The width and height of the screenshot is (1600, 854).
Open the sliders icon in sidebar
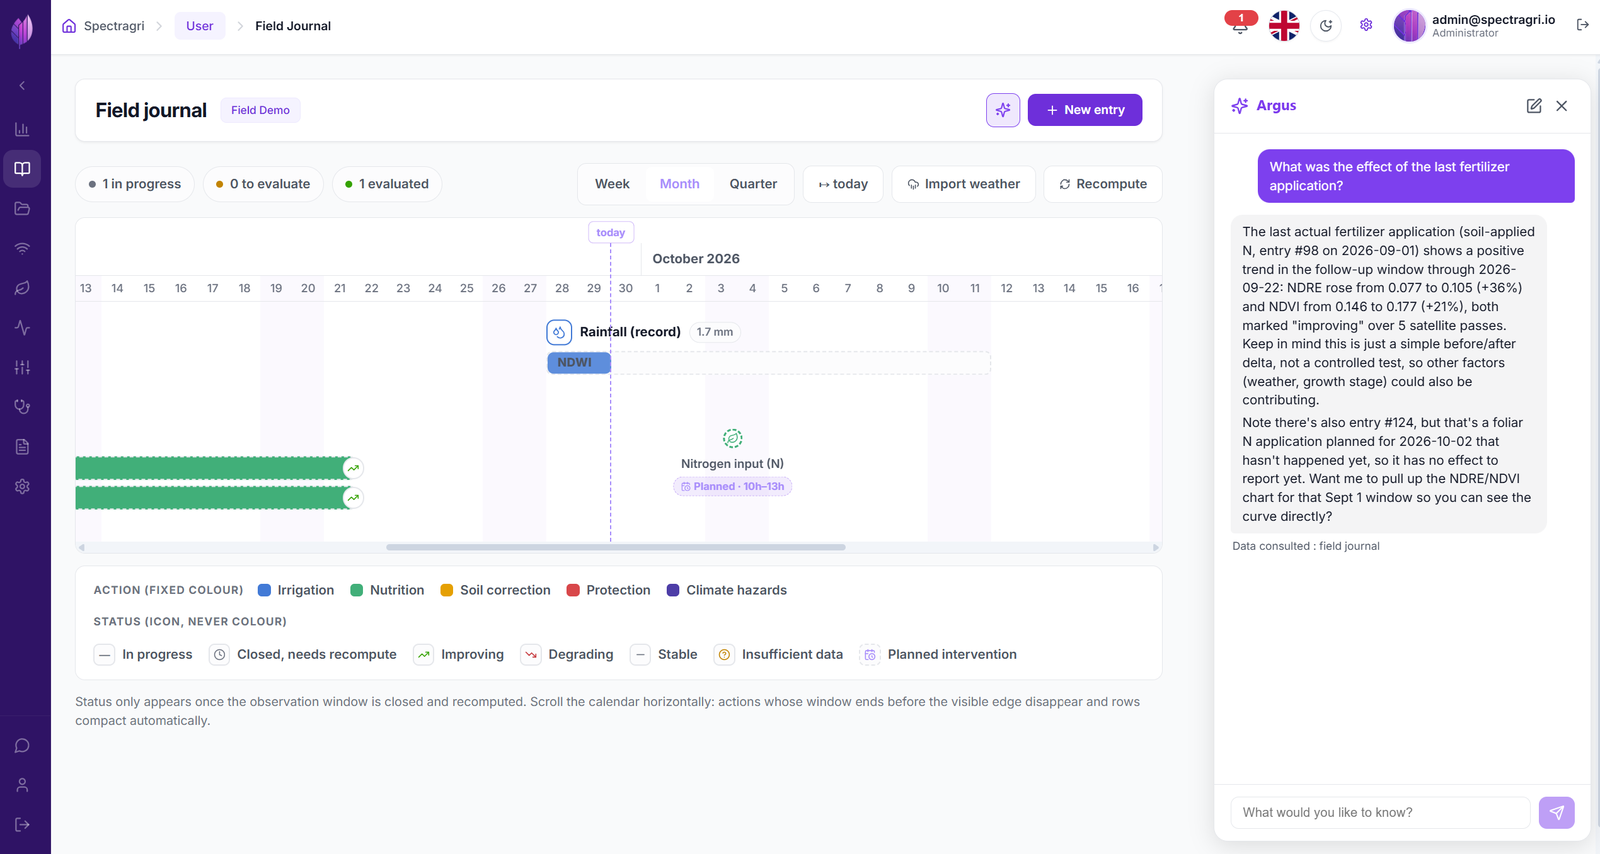pyautogui.click(x=22, y=367)
